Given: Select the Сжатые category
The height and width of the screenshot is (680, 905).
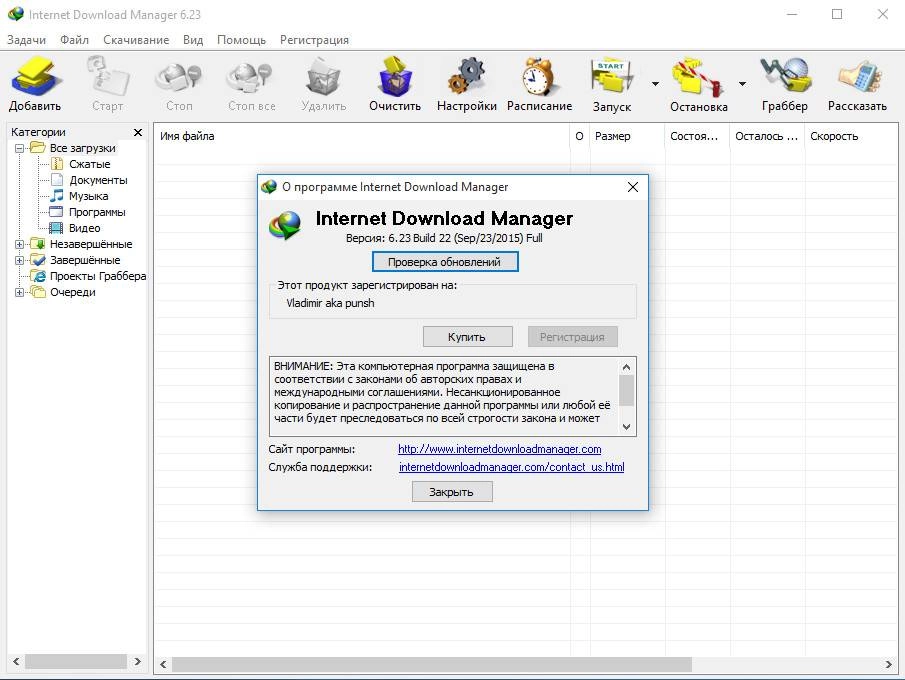Looking at the screenshot, I should (x=89, y=165).
